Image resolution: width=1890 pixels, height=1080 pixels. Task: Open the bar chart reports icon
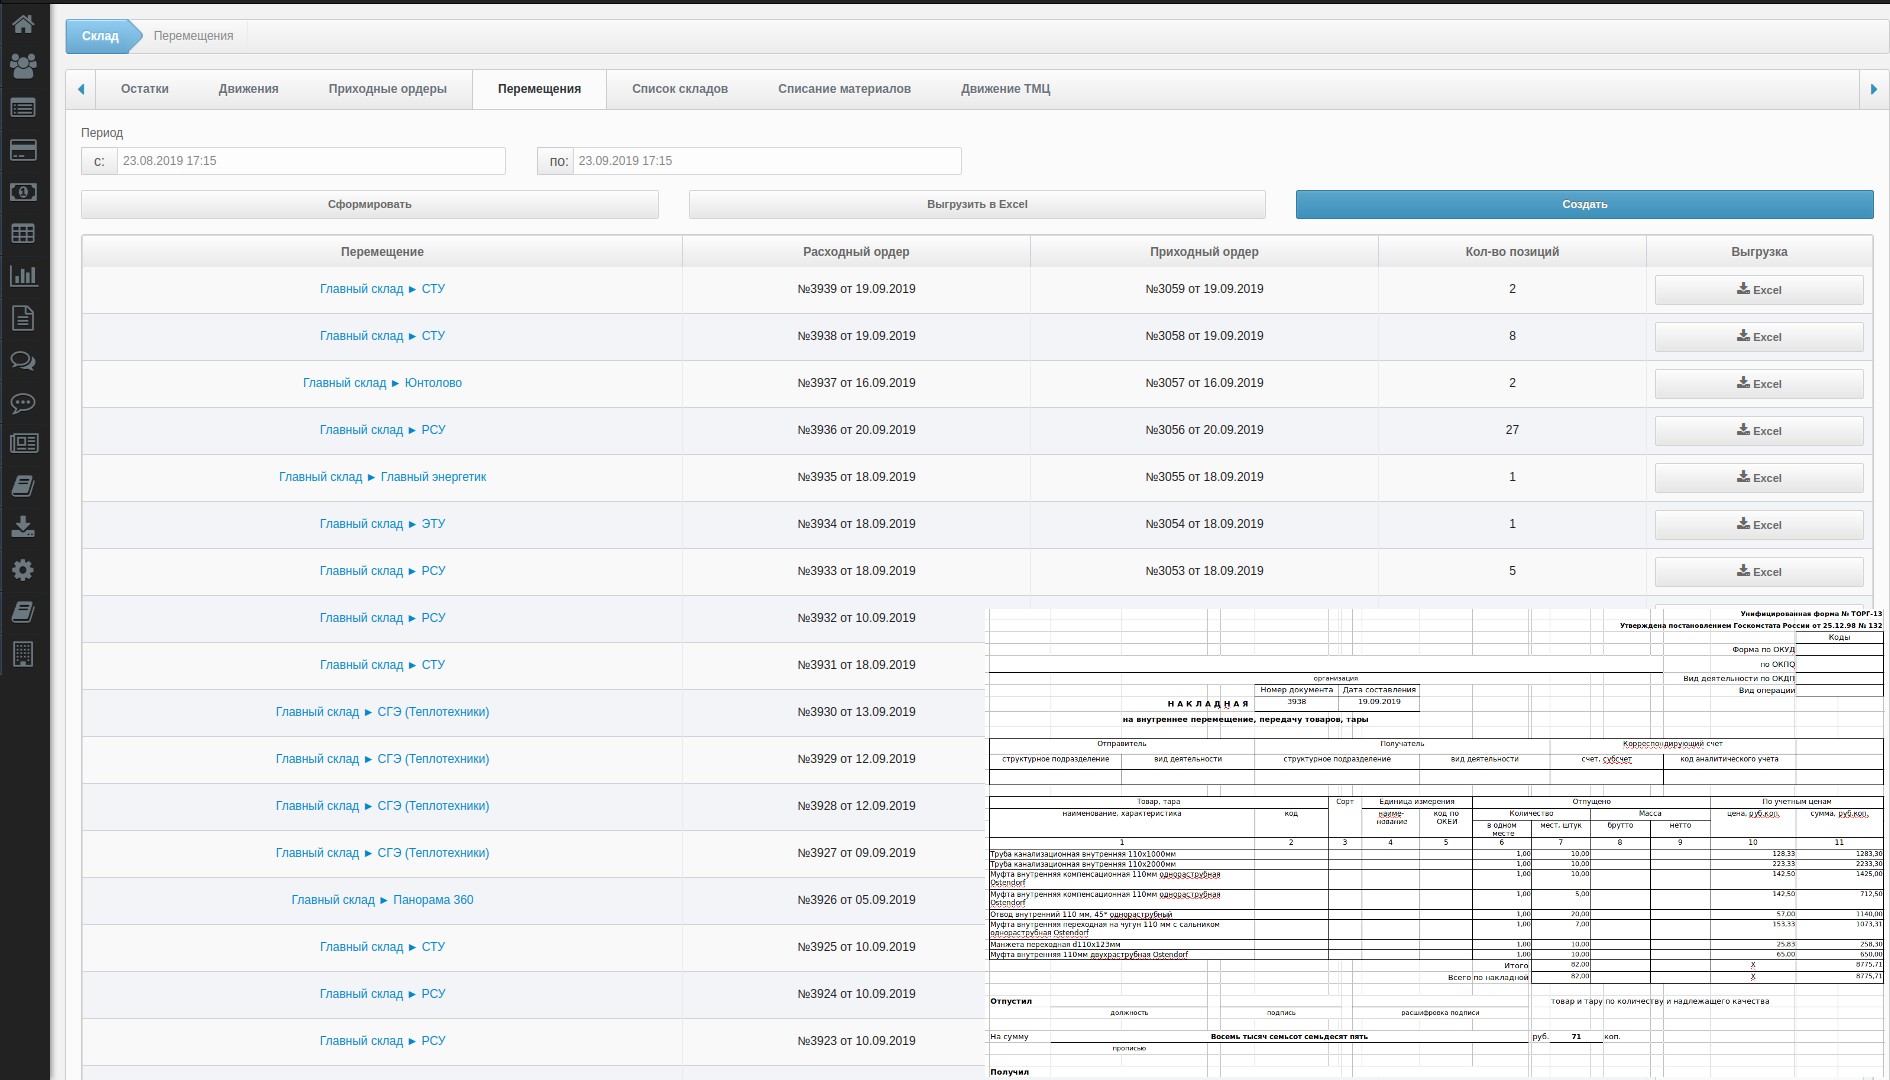(23, 276)
